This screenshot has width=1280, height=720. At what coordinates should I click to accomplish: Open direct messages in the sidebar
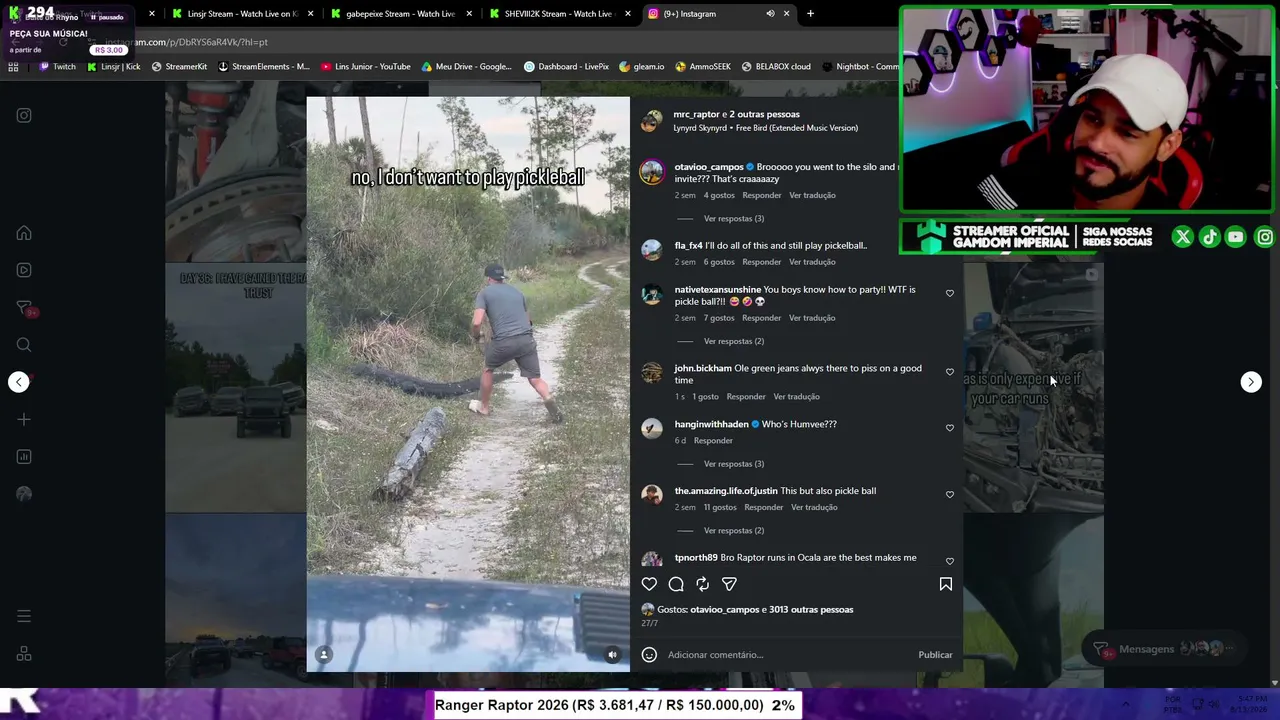(x=24, y=308)
